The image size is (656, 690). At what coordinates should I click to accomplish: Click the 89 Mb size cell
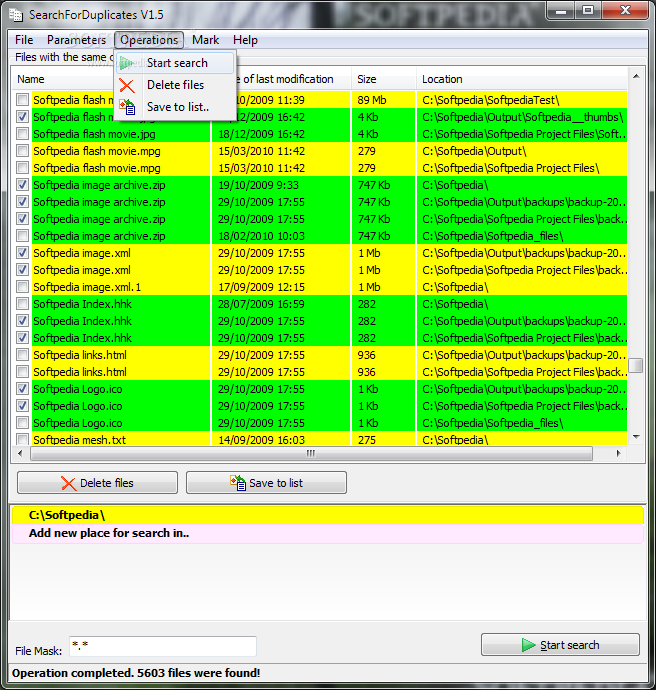tap(383, 100)
